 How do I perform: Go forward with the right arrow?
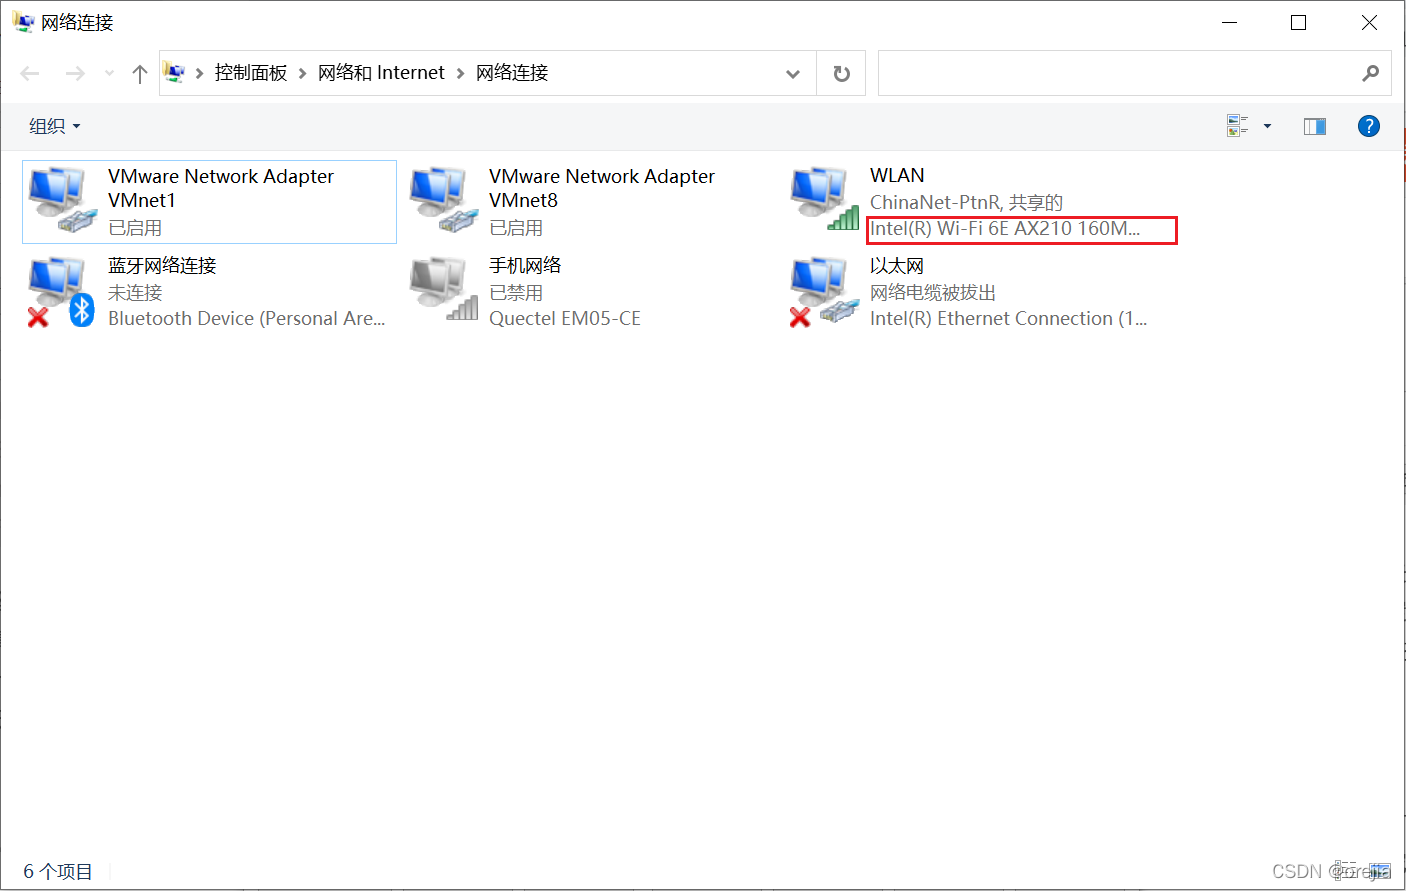pos(75,73)
